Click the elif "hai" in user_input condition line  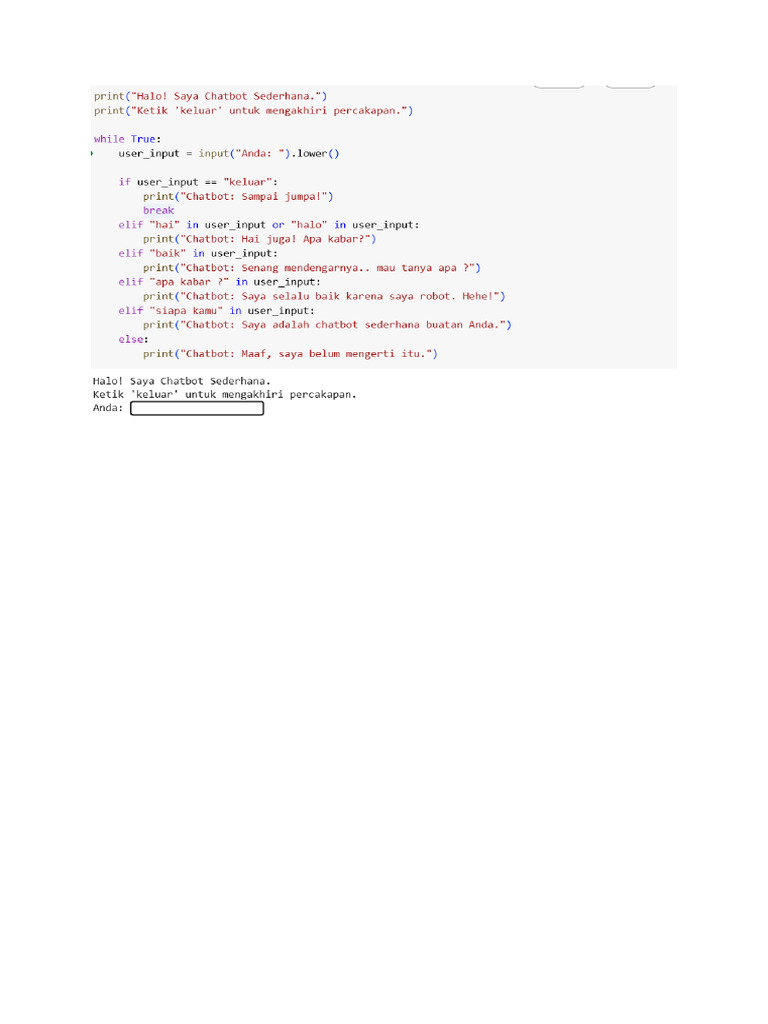coord(268,225)
